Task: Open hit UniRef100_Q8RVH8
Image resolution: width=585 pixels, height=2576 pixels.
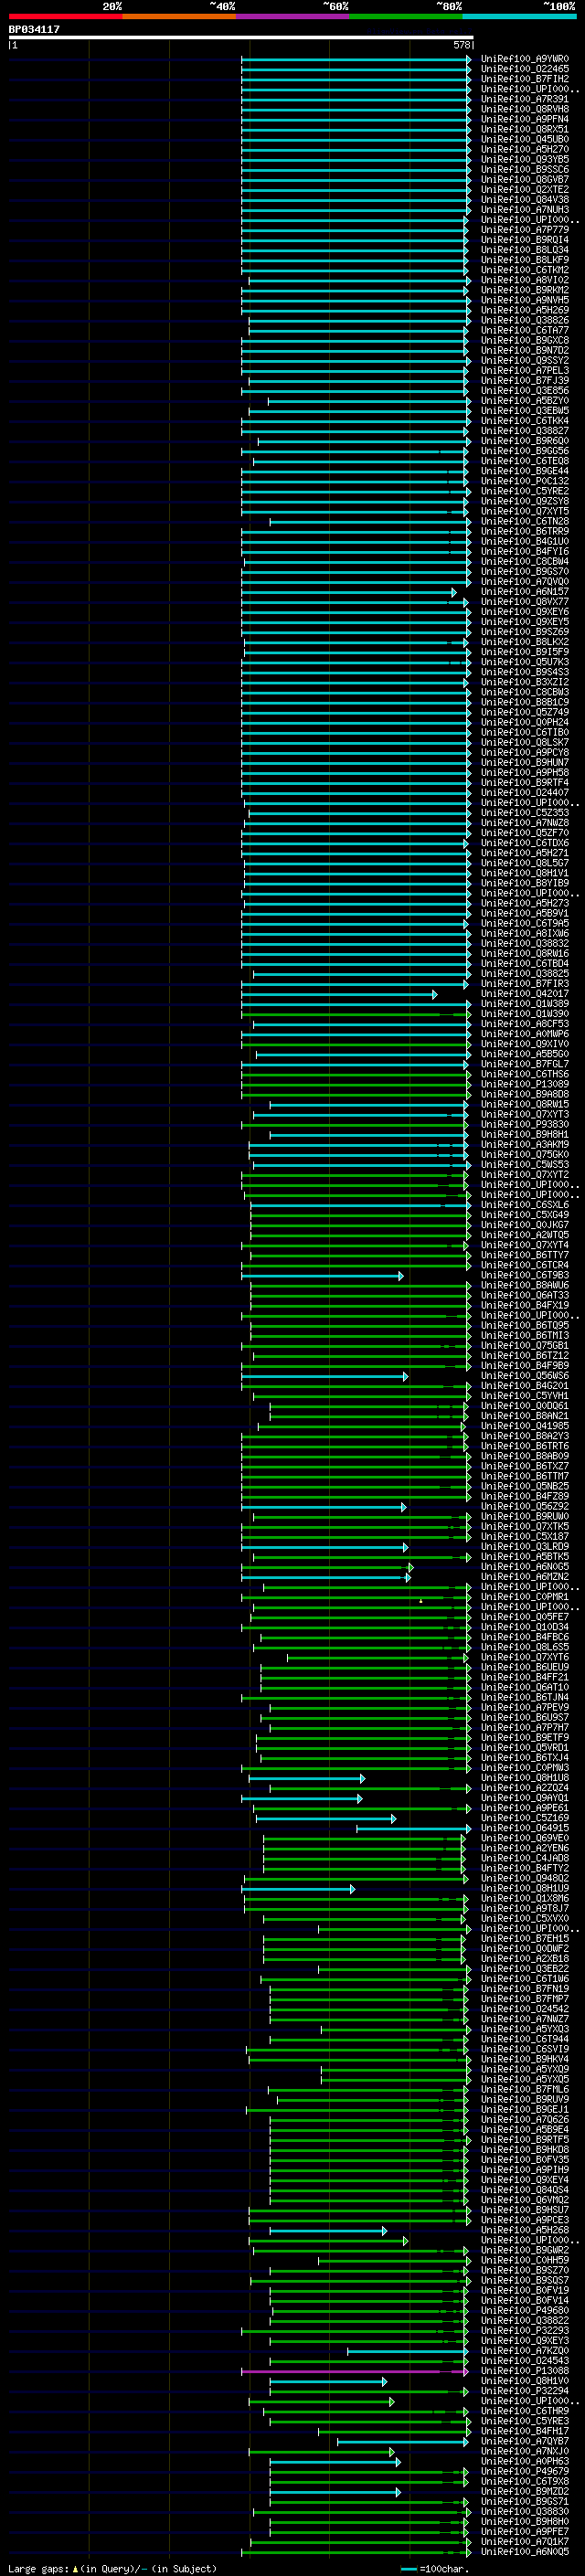Action: [525, 109]
